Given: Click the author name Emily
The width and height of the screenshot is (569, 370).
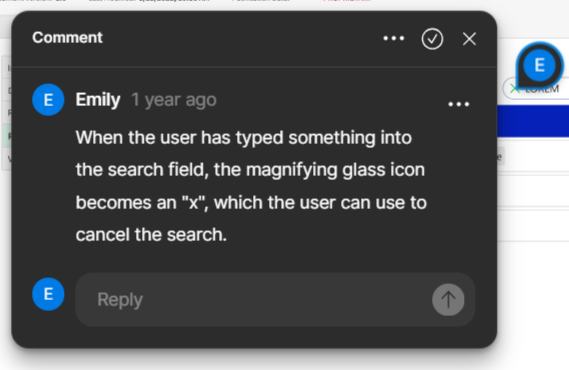Looking at the screenshot, I should click(x=98, y=100).
